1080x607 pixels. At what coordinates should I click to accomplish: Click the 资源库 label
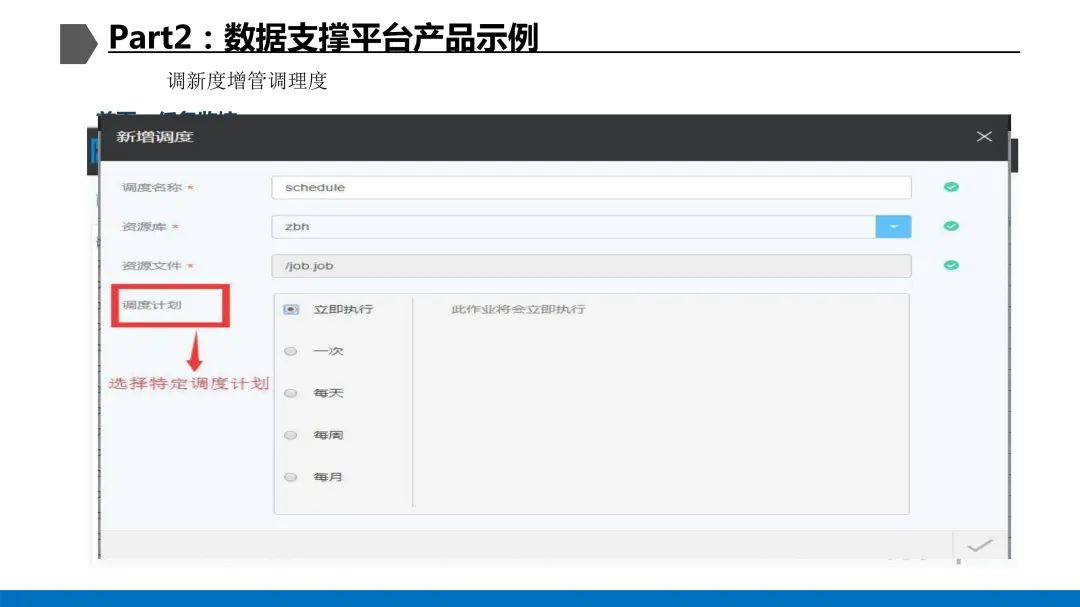click(x=144, y=227)
